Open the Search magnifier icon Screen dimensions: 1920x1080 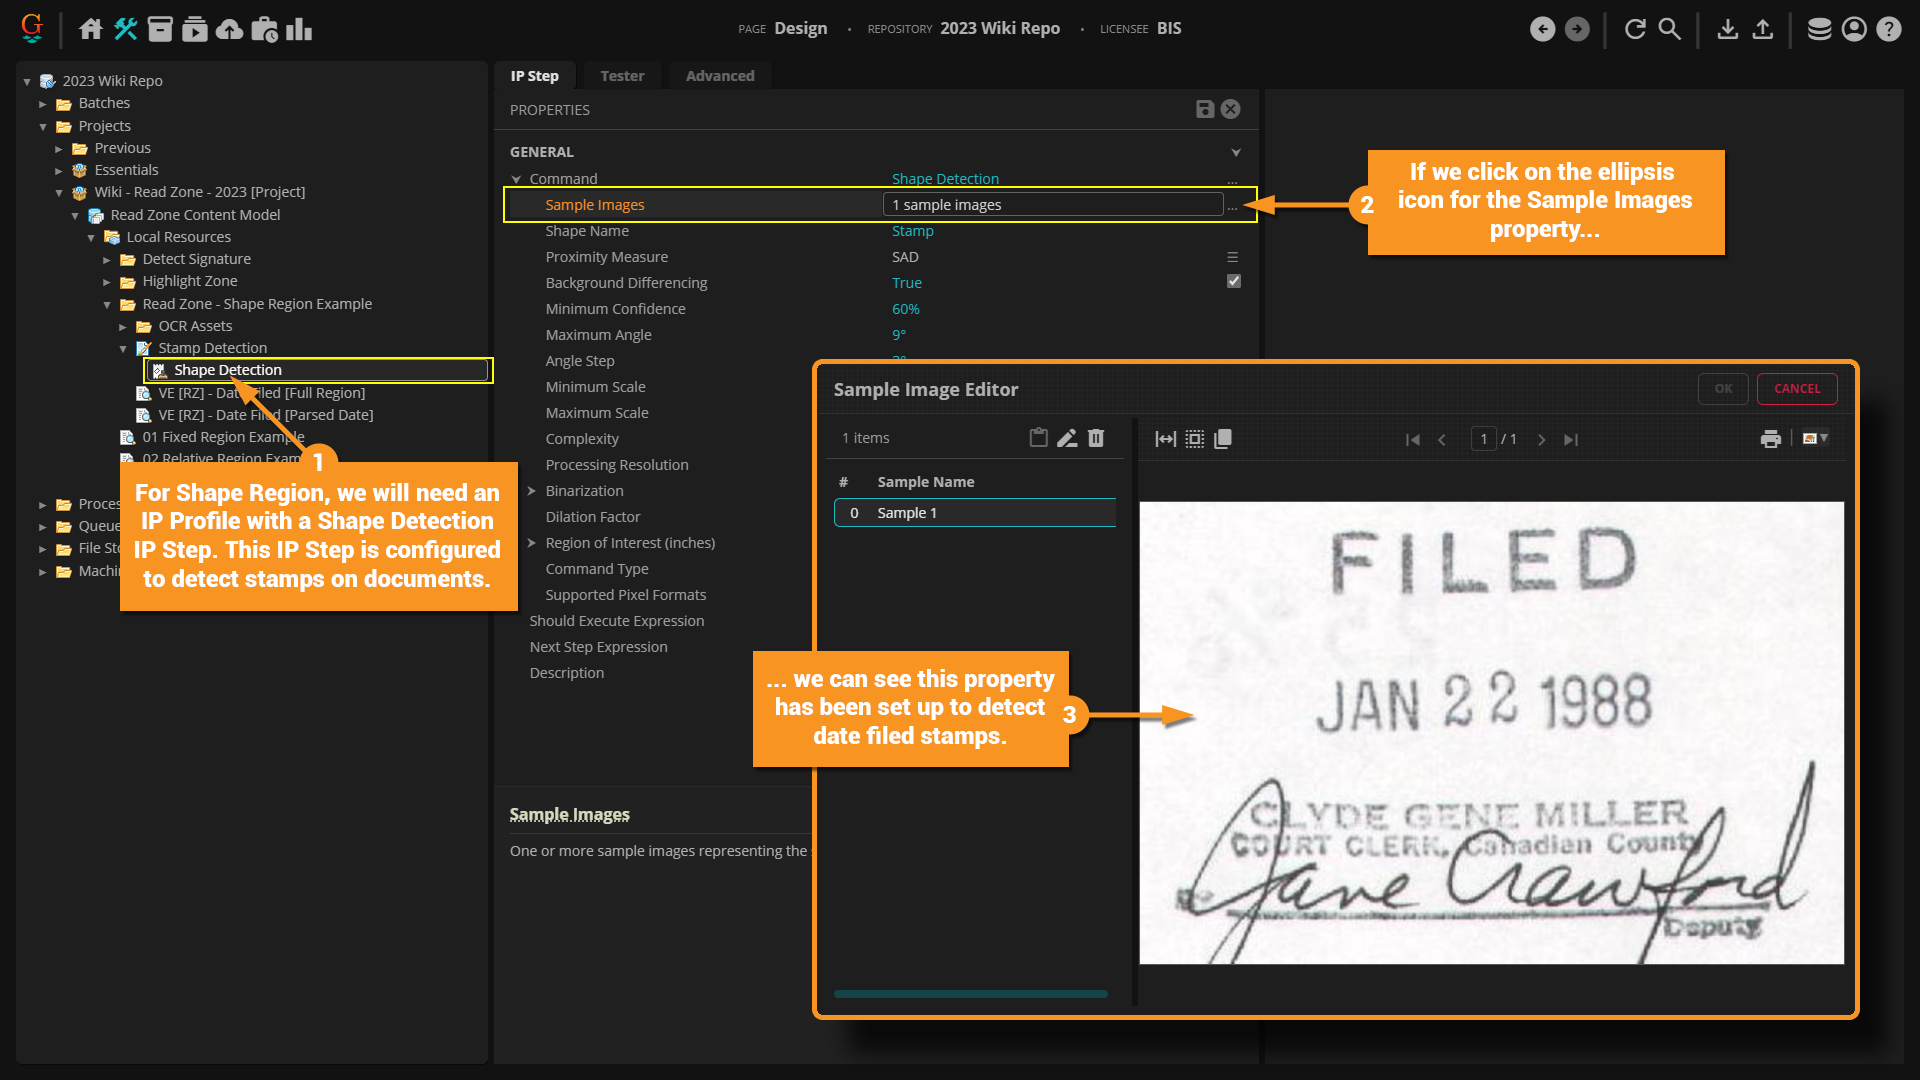(x=1669, y=29)
